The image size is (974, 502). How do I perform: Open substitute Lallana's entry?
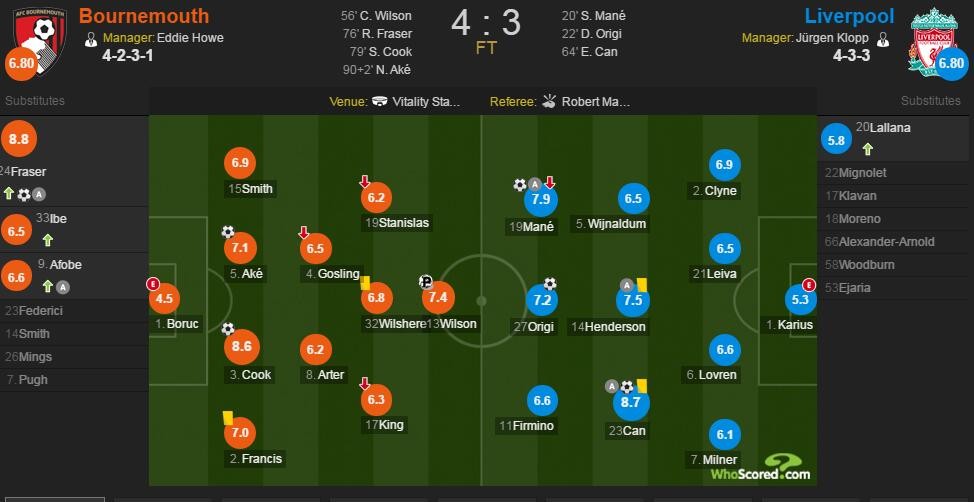pos(894,139)
